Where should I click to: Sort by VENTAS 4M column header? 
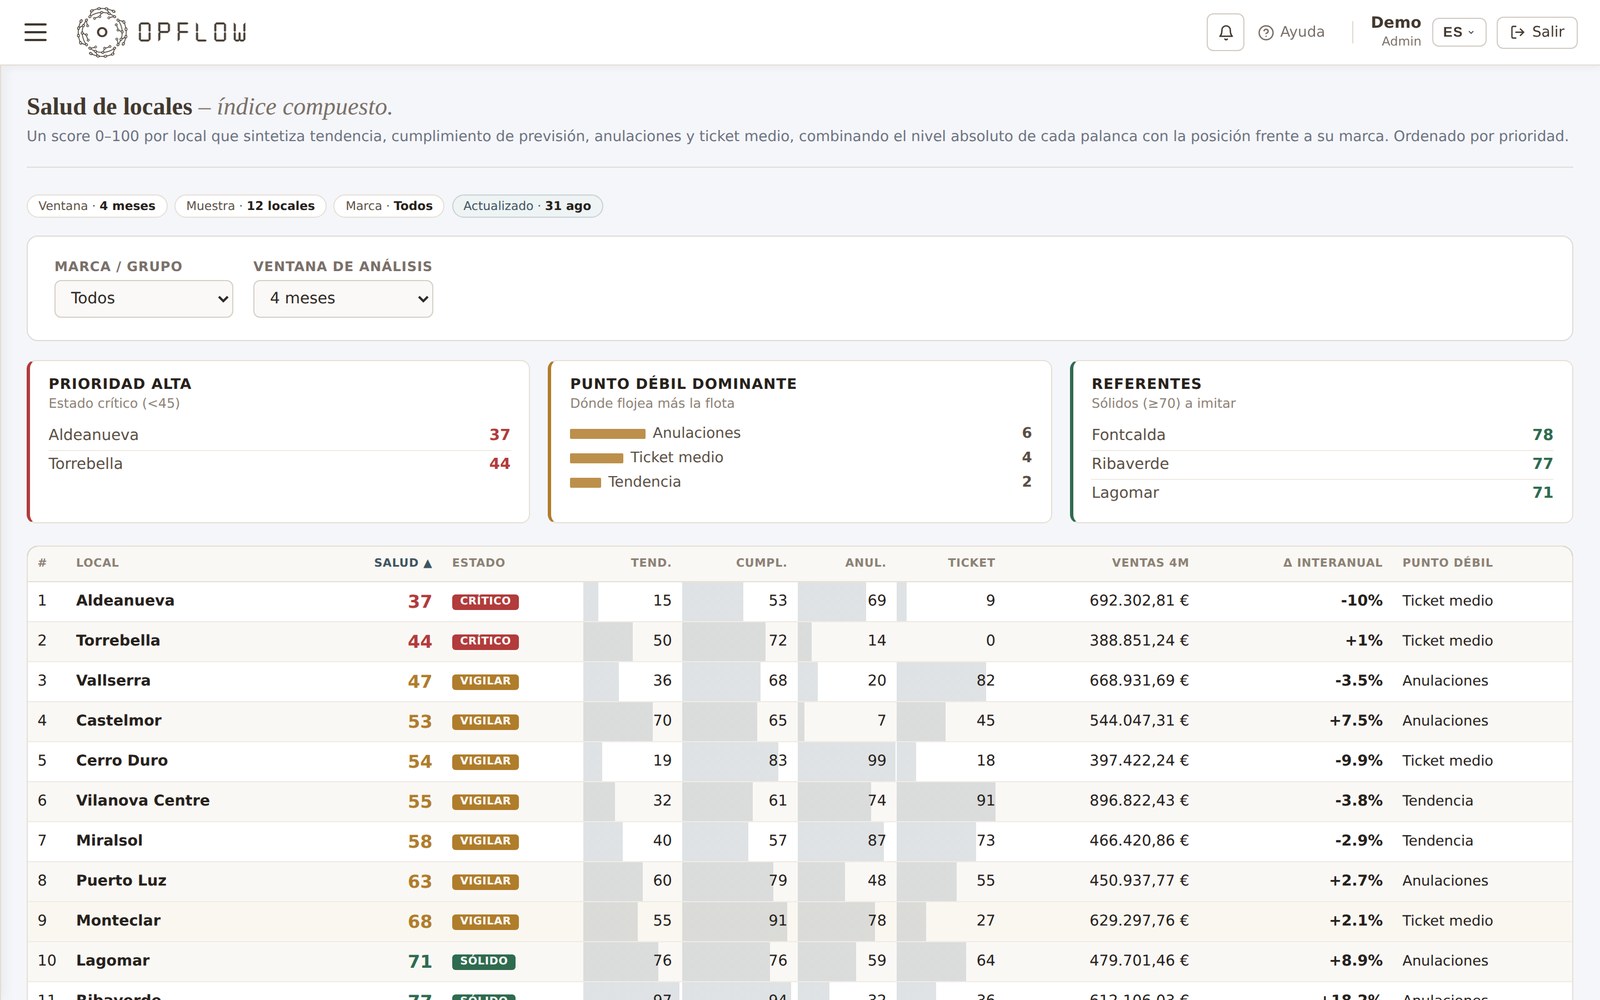pyautogui.click(x=1150, y=563)
